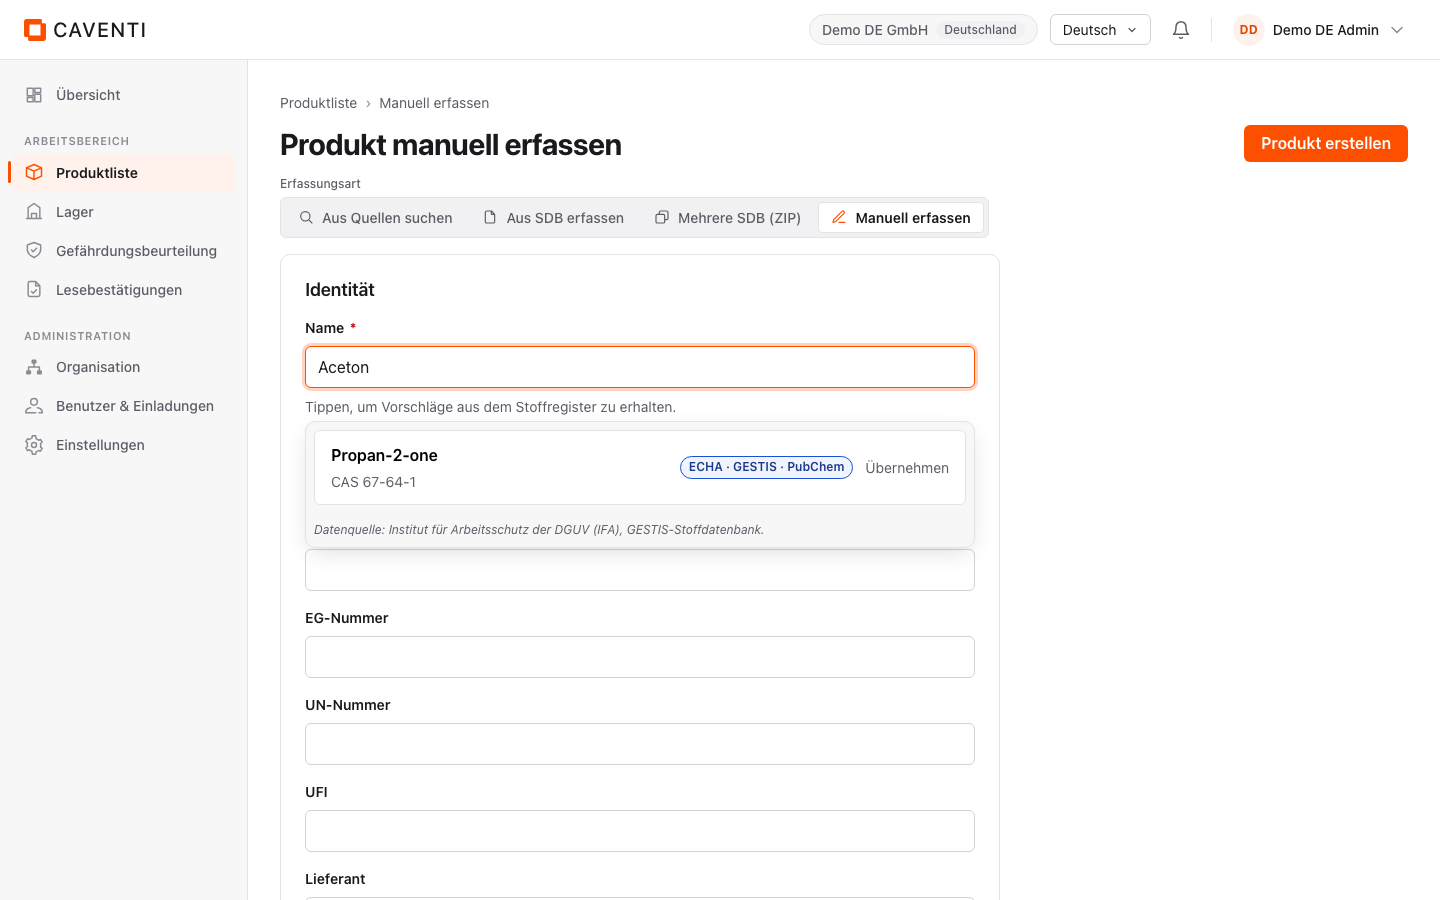
Task: Click Produktliste breadcrumb link
Action: click(318, 103)
